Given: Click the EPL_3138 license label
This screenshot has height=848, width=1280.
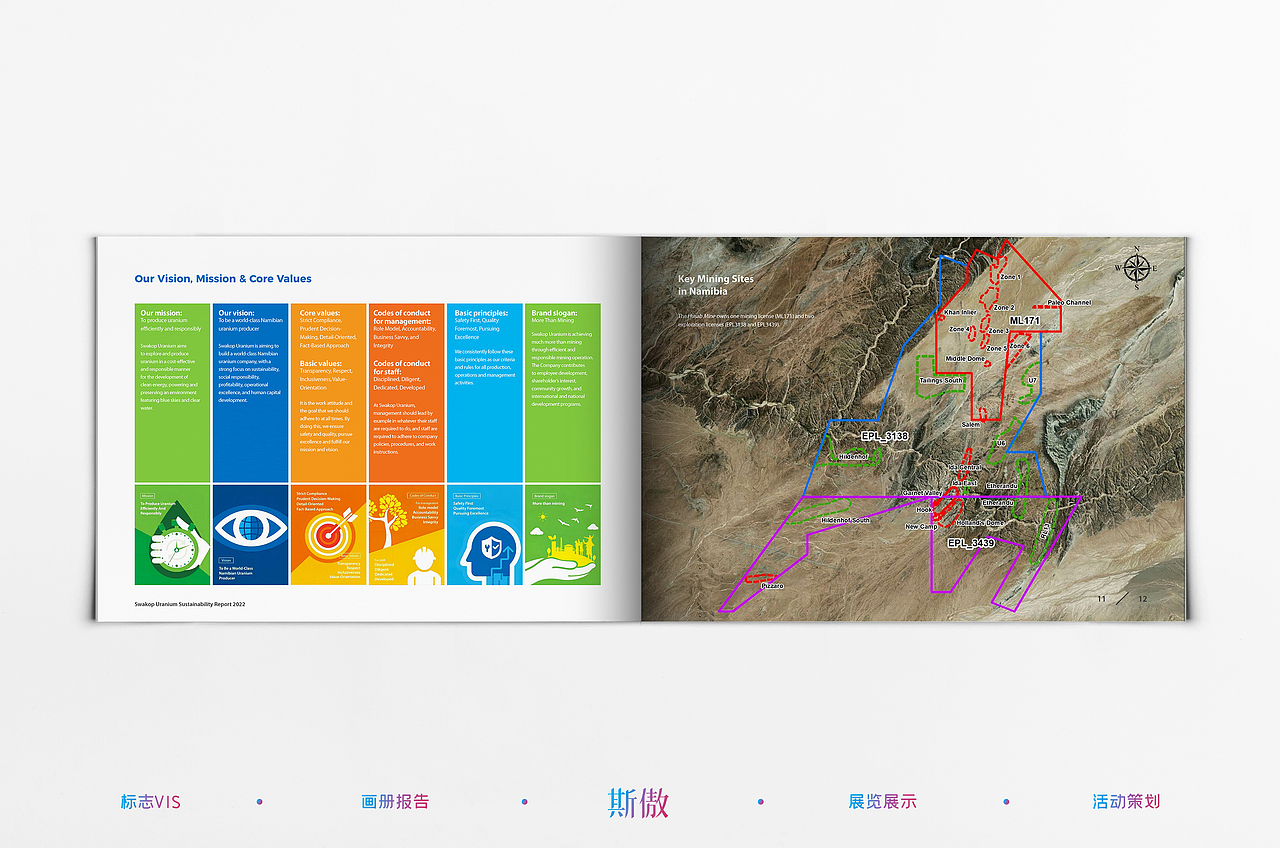Looking at the screenshot, I should pos(884,436).
